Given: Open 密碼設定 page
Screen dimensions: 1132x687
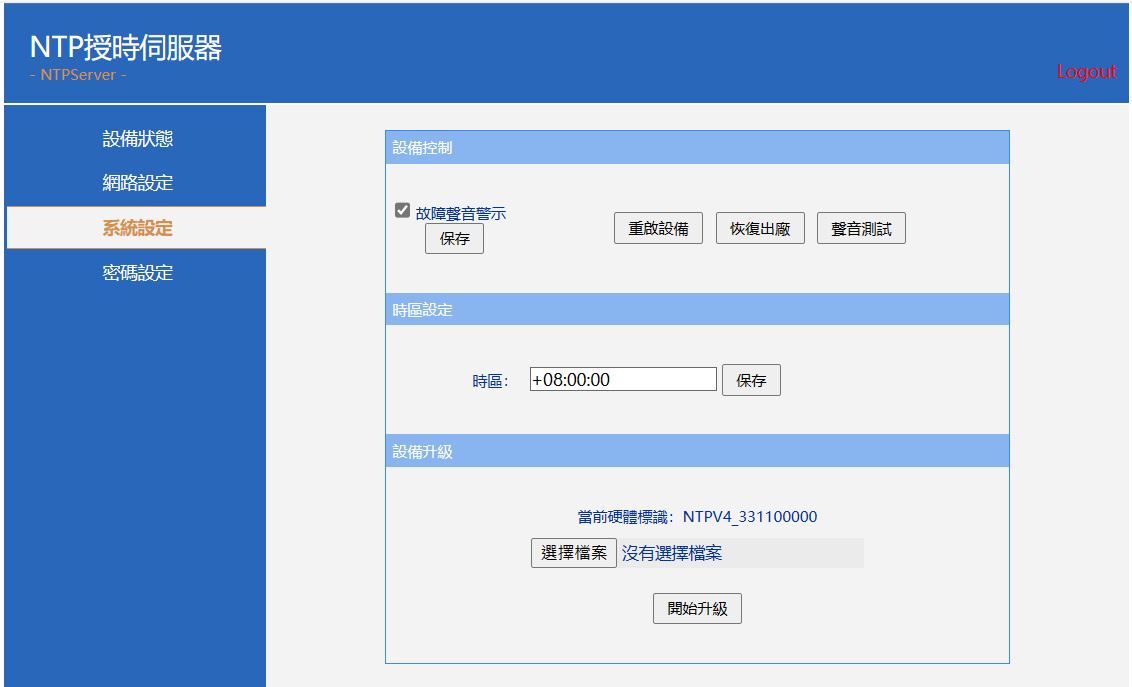Looking at the screenshot, I should pyautogui.click(x=137, y=273).
